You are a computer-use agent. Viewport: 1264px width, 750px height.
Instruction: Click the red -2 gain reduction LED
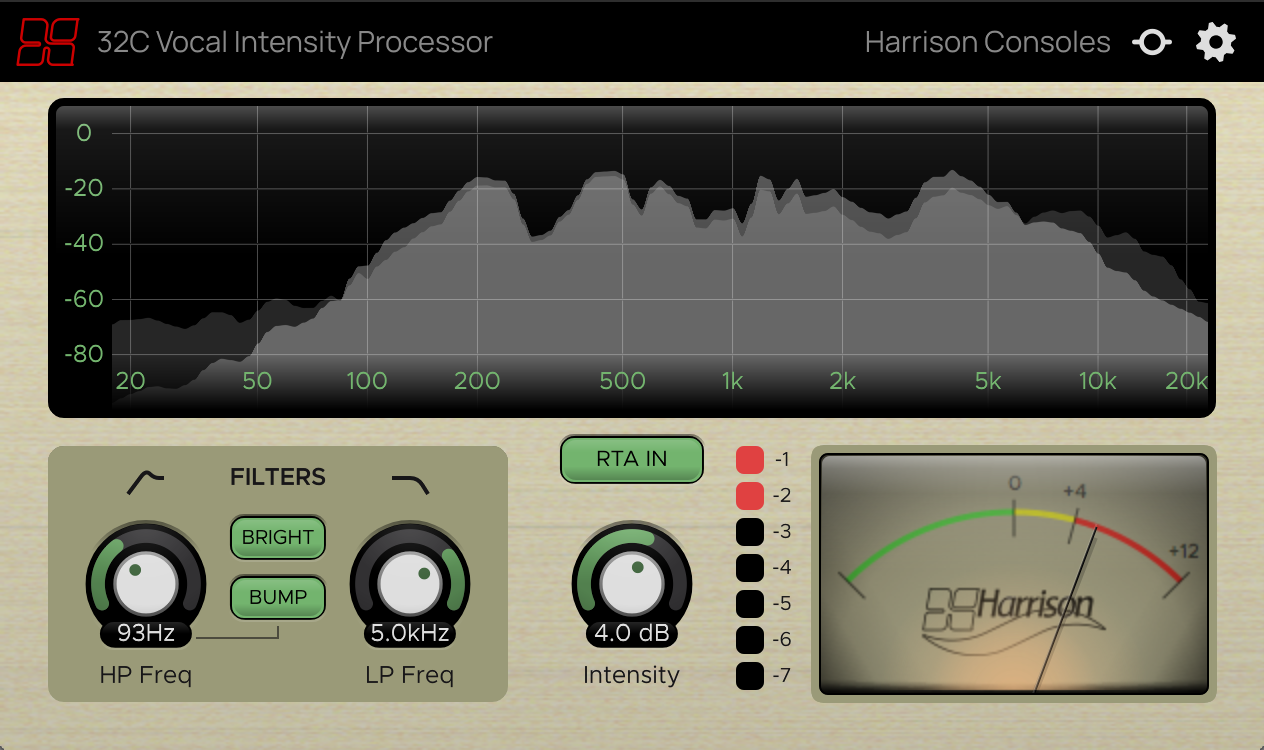[x=750, y=496]
